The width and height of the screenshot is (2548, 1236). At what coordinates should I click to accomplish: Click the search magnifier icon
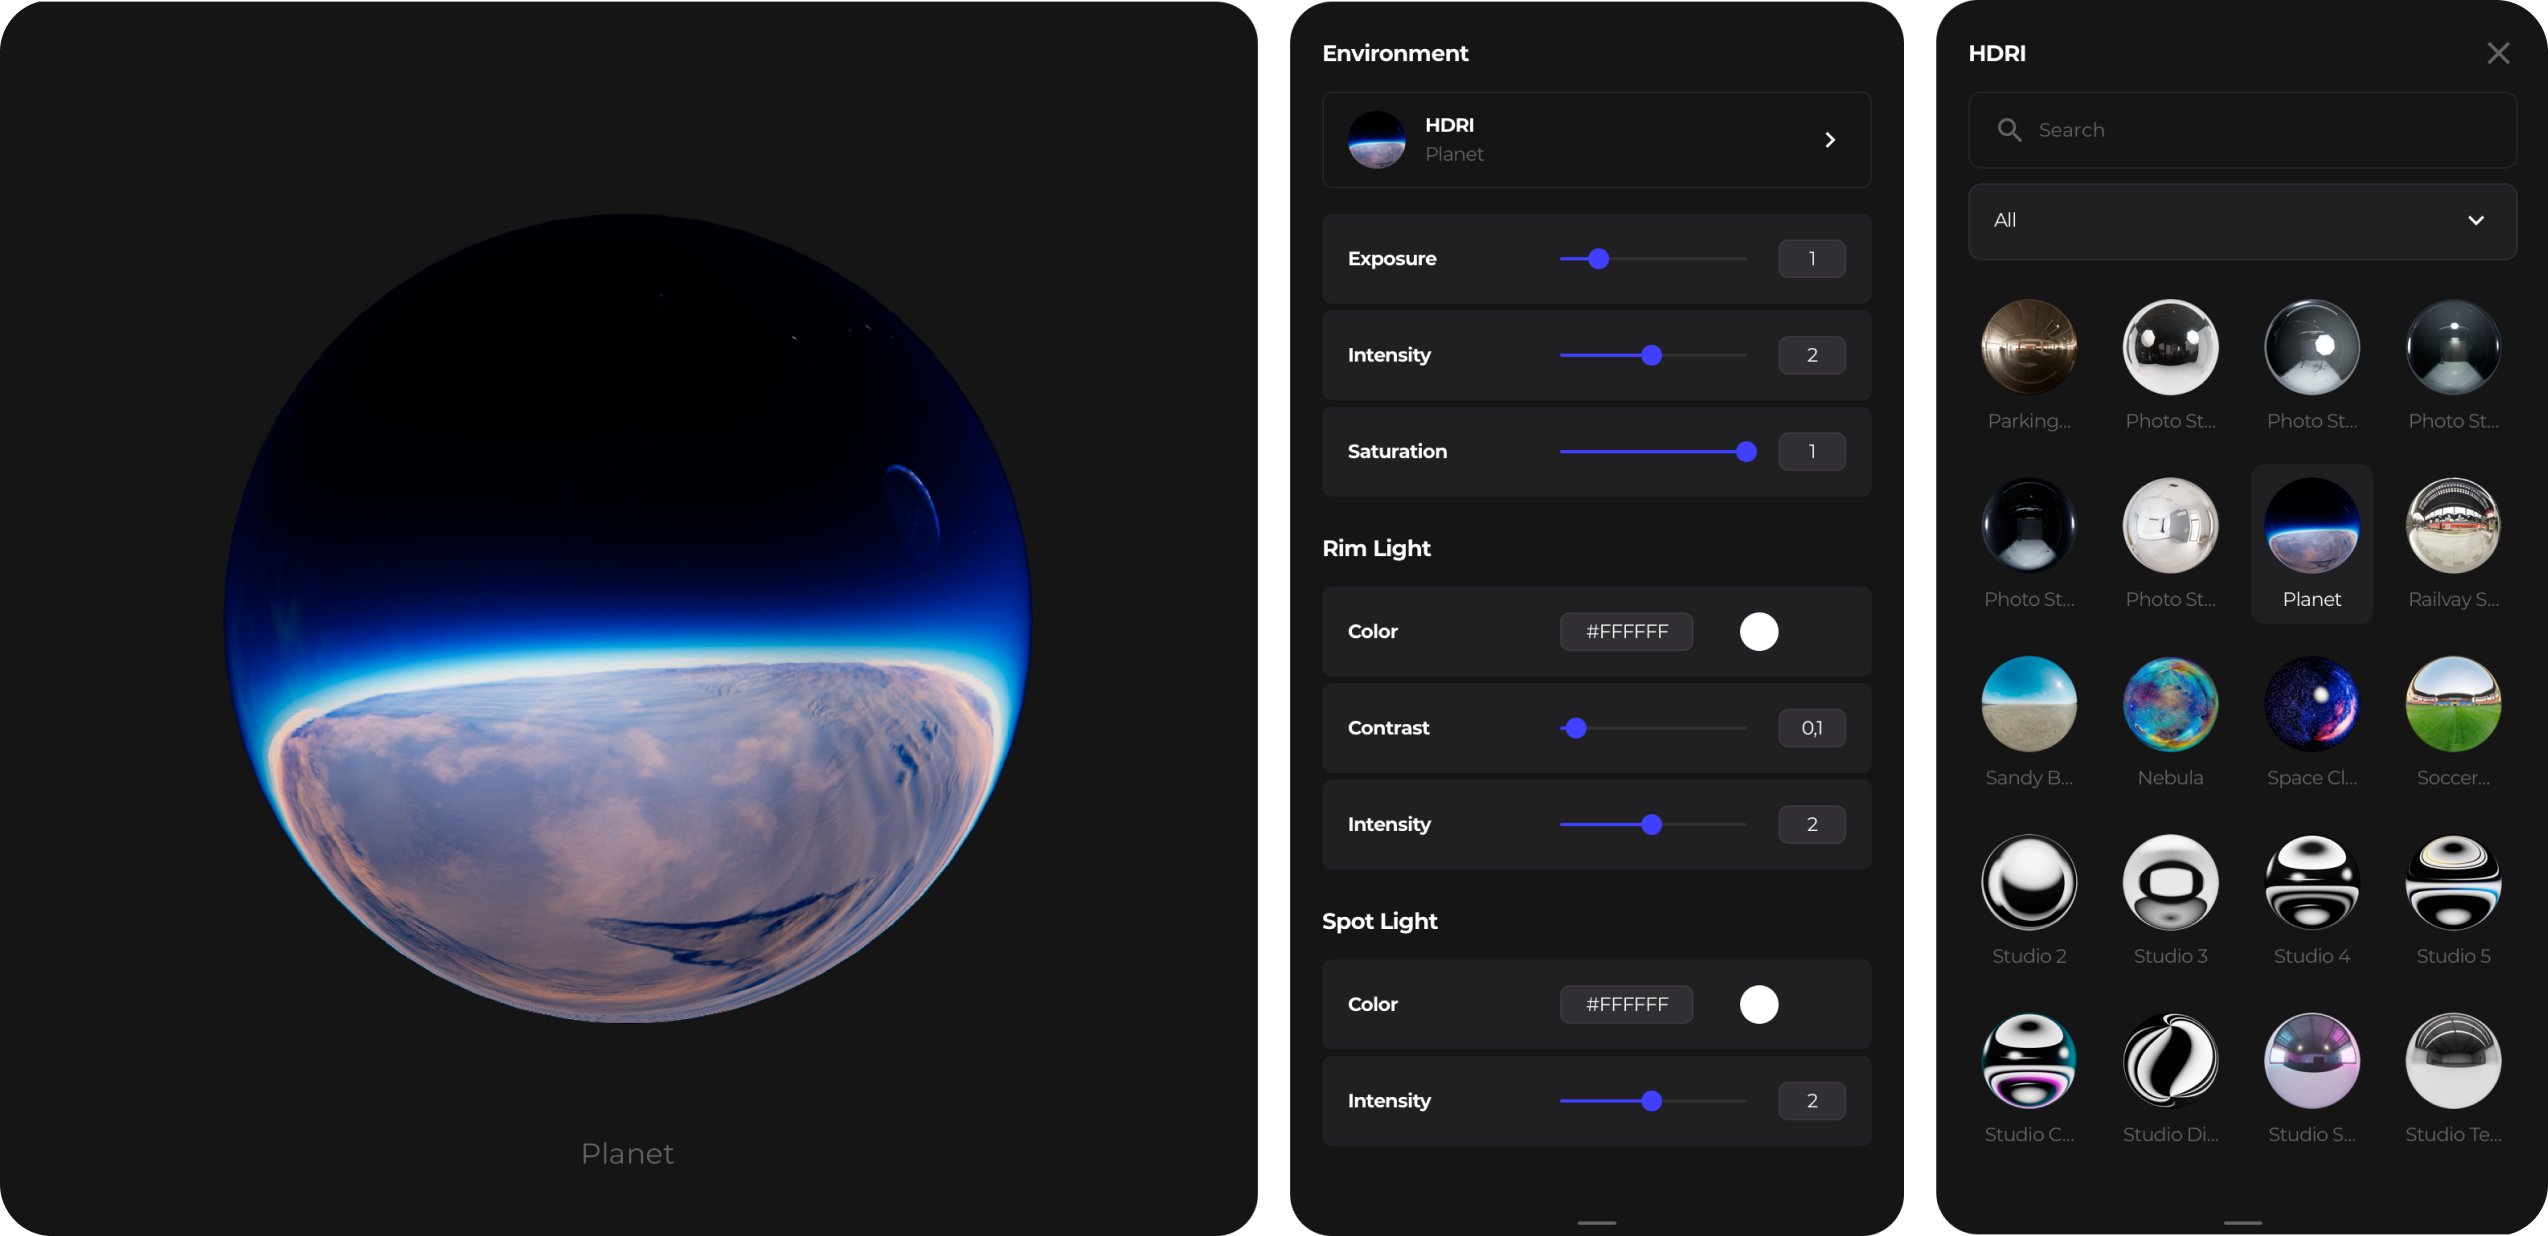tap(2009, 129)
